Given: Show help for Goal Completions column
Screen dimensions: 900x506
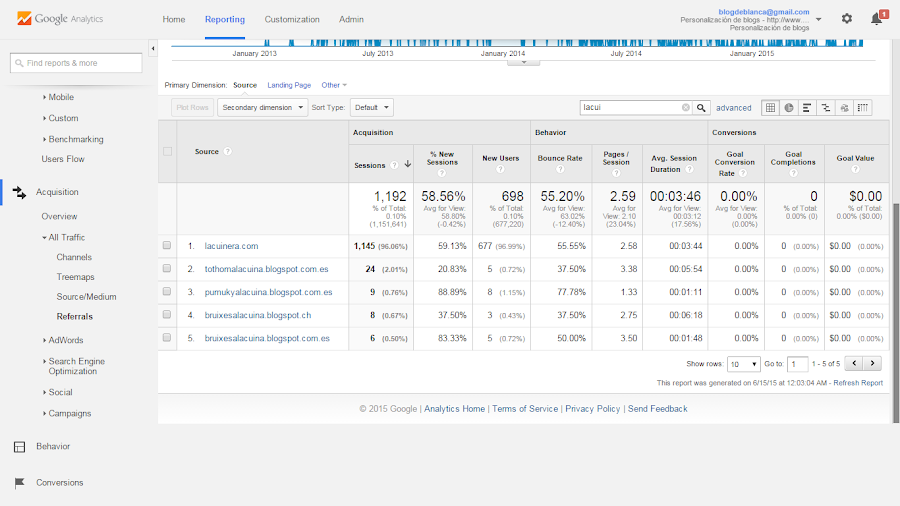Looking at the screenshot, I should coord(793,173).
